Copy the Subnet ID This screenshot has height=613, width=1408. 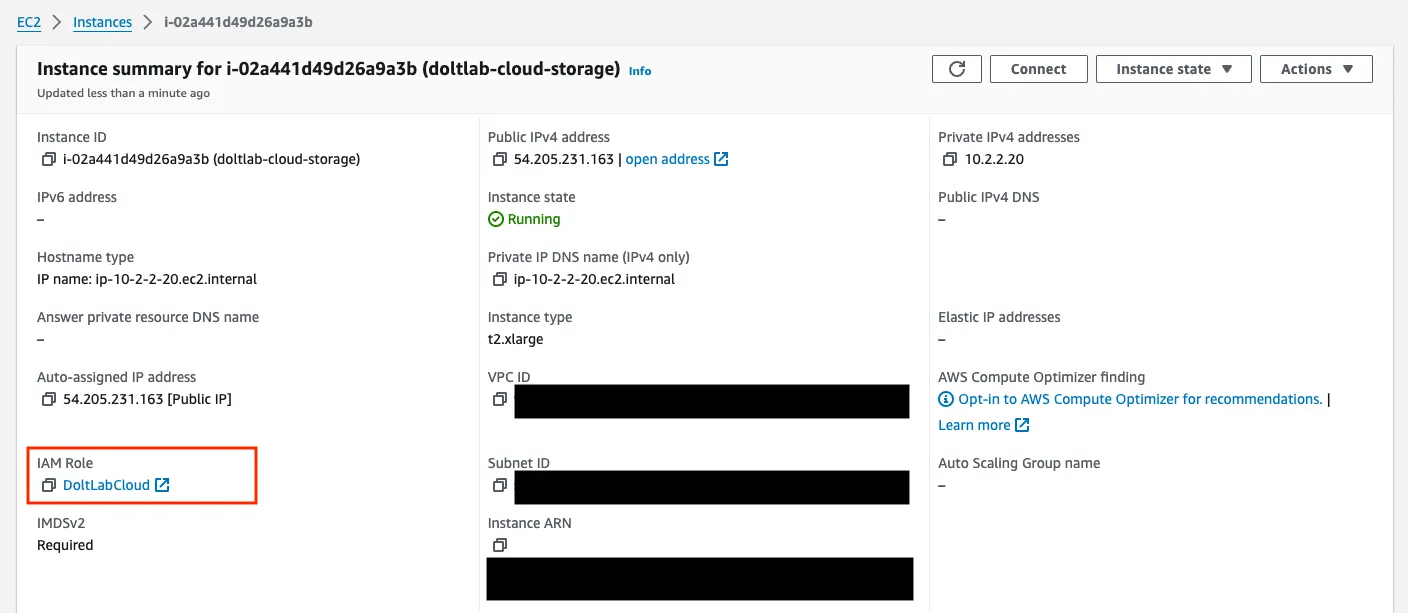(x=499, y=485)
